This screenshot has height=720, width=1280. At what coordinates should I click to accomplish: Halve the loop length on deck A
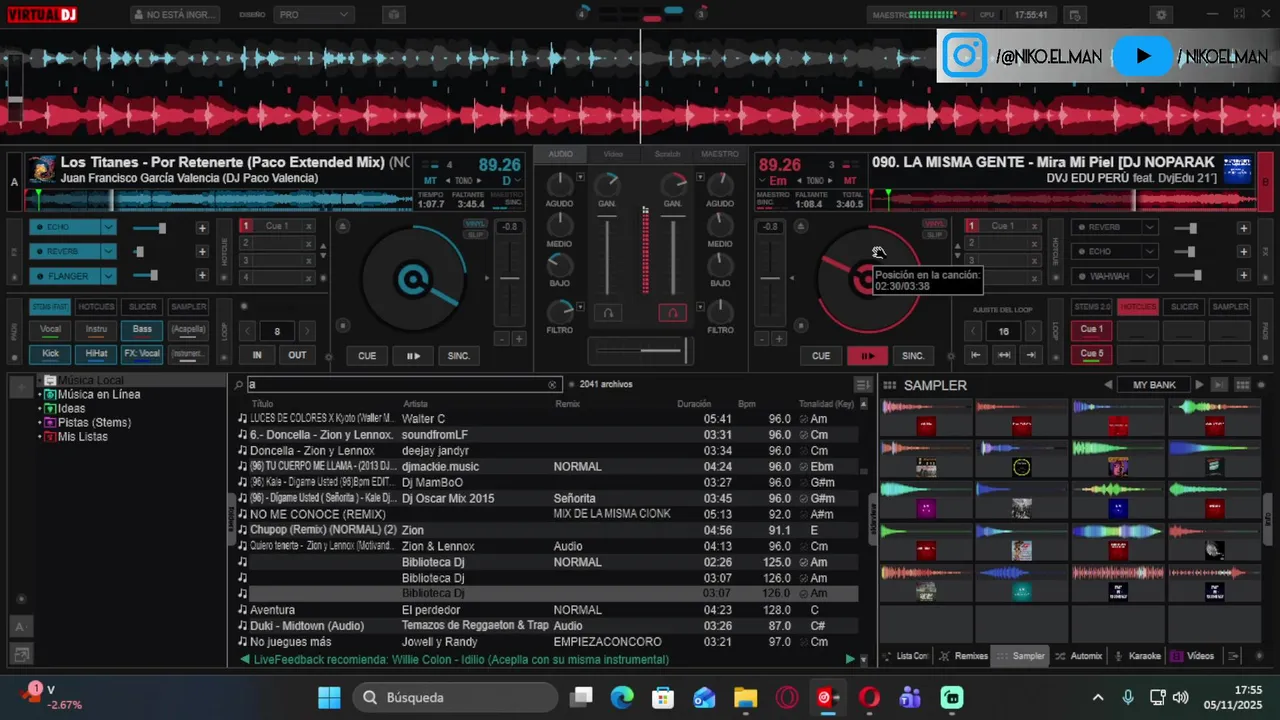point(248,331)
